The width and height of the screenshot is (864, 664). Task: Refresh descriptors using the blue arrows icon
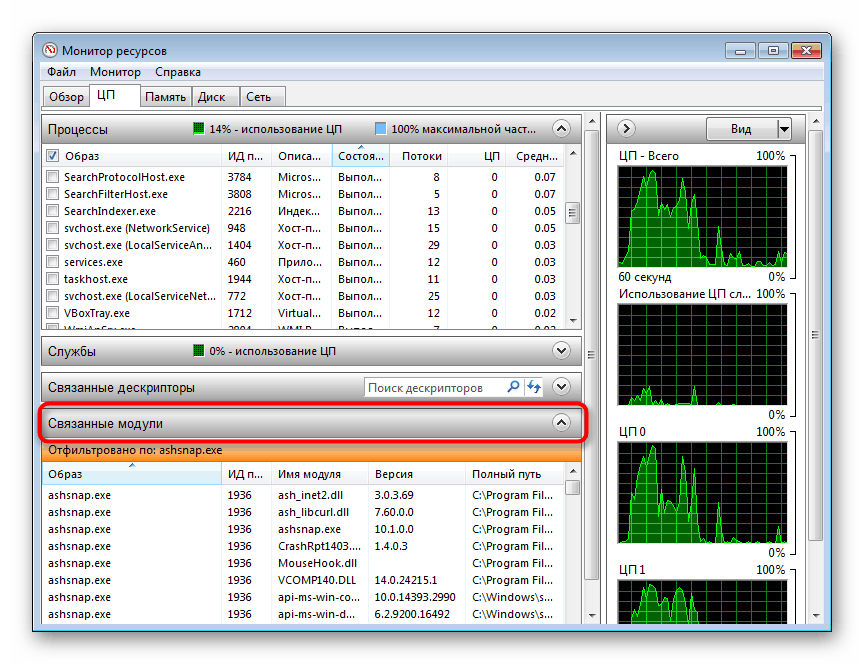click(x=533, y=387)
